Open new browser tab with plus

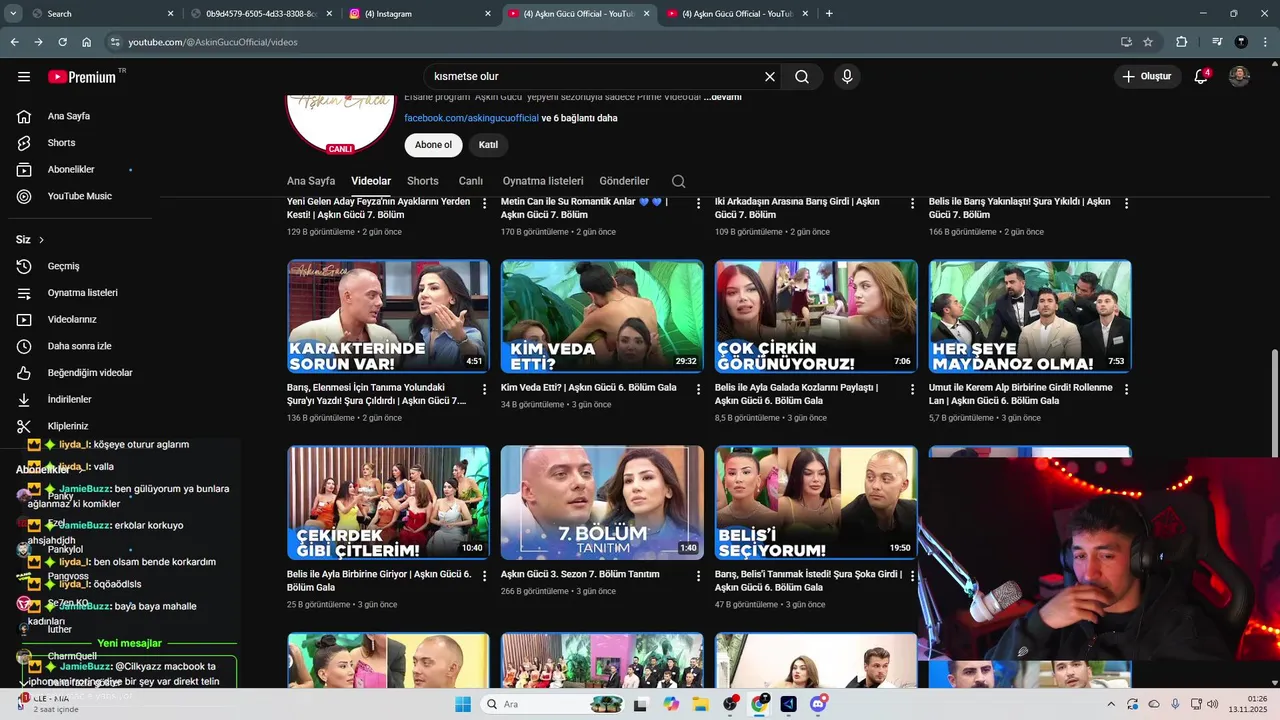pos(829,14)
